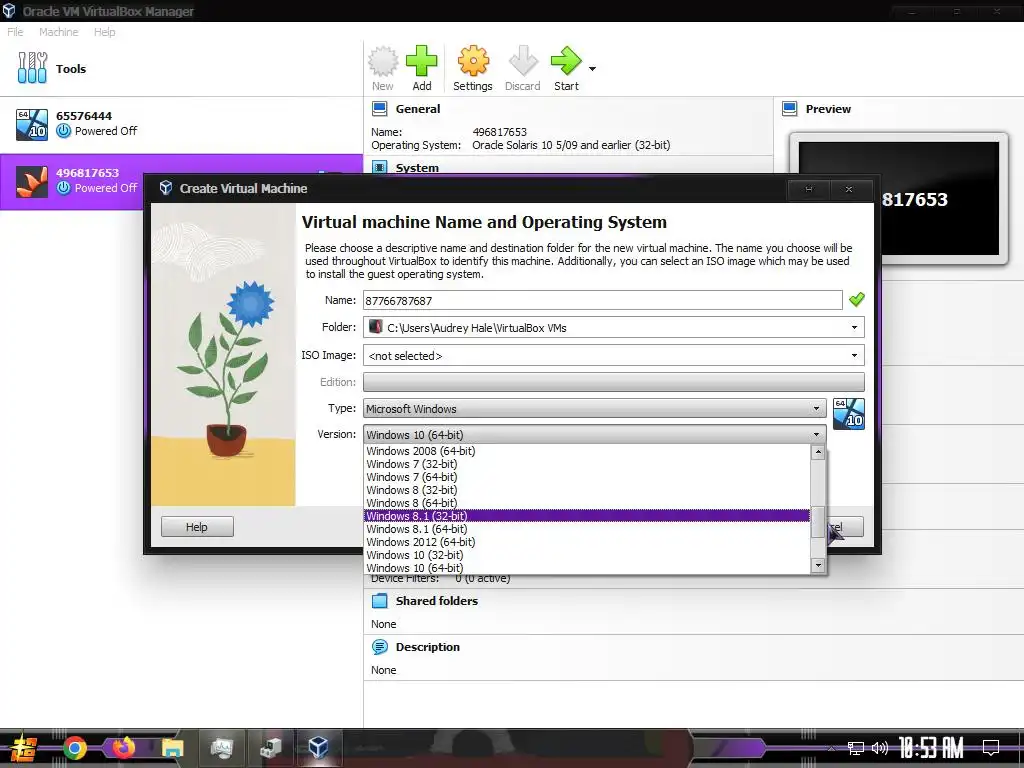Click the system monitor taskbar icon
The height and width of the screenshot is (768, 1024).
coord(221,747)
